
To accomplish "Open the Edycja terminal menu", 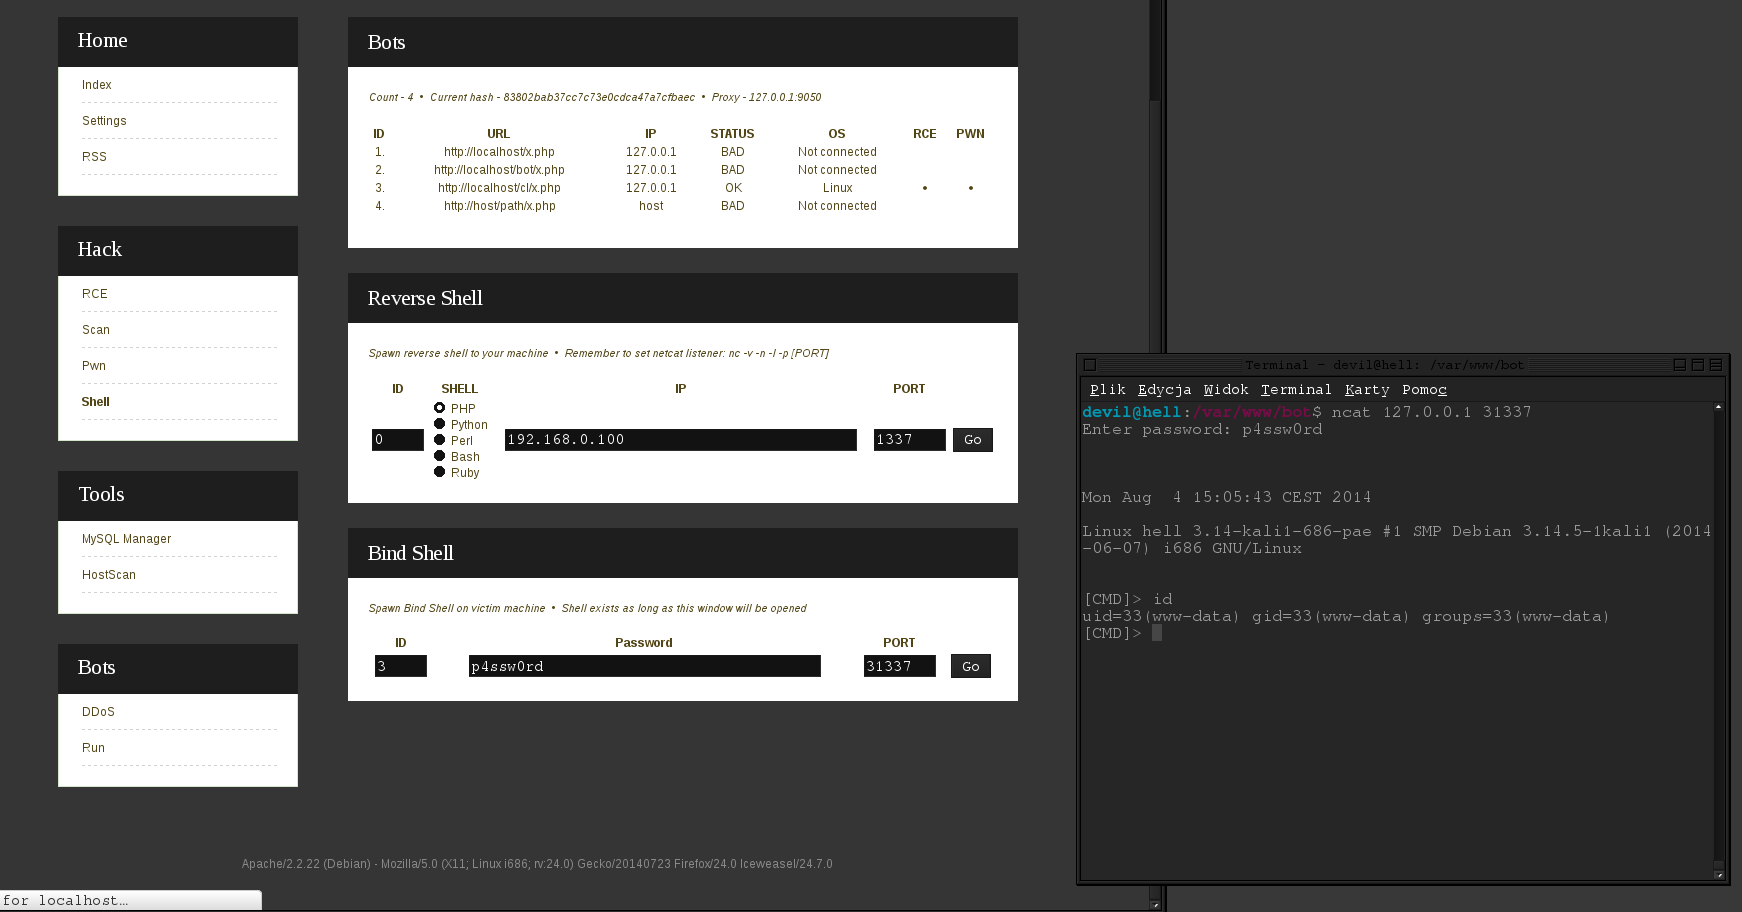I will coord(1164,390).
